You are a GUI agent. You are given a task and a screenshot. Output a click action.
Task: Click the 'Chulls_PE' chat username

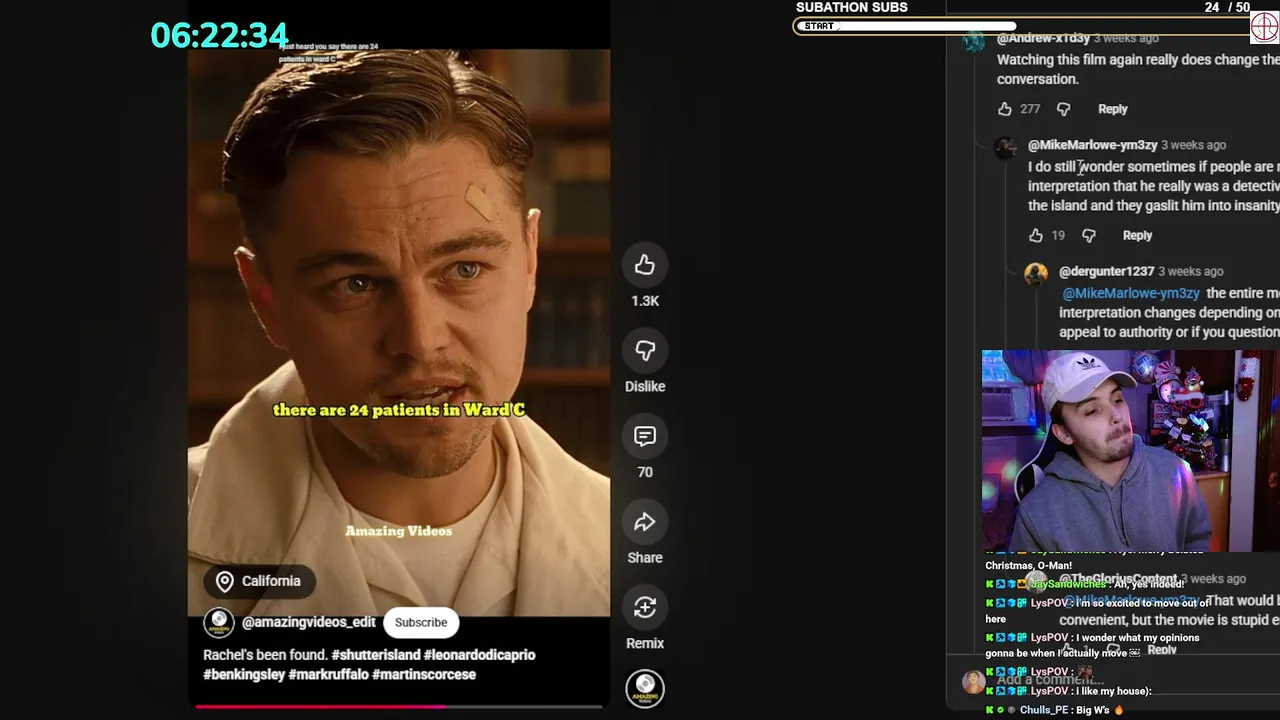point(1044,710)
